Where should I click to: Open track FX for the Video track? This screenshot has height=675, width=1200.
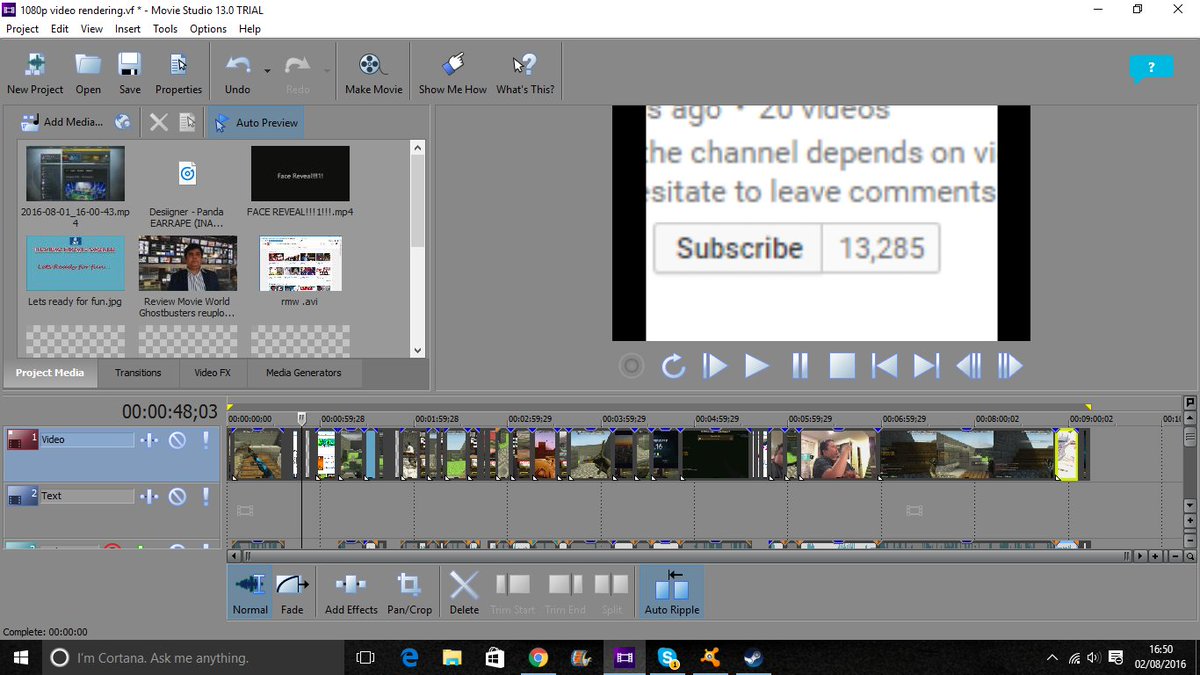[149, 440]
